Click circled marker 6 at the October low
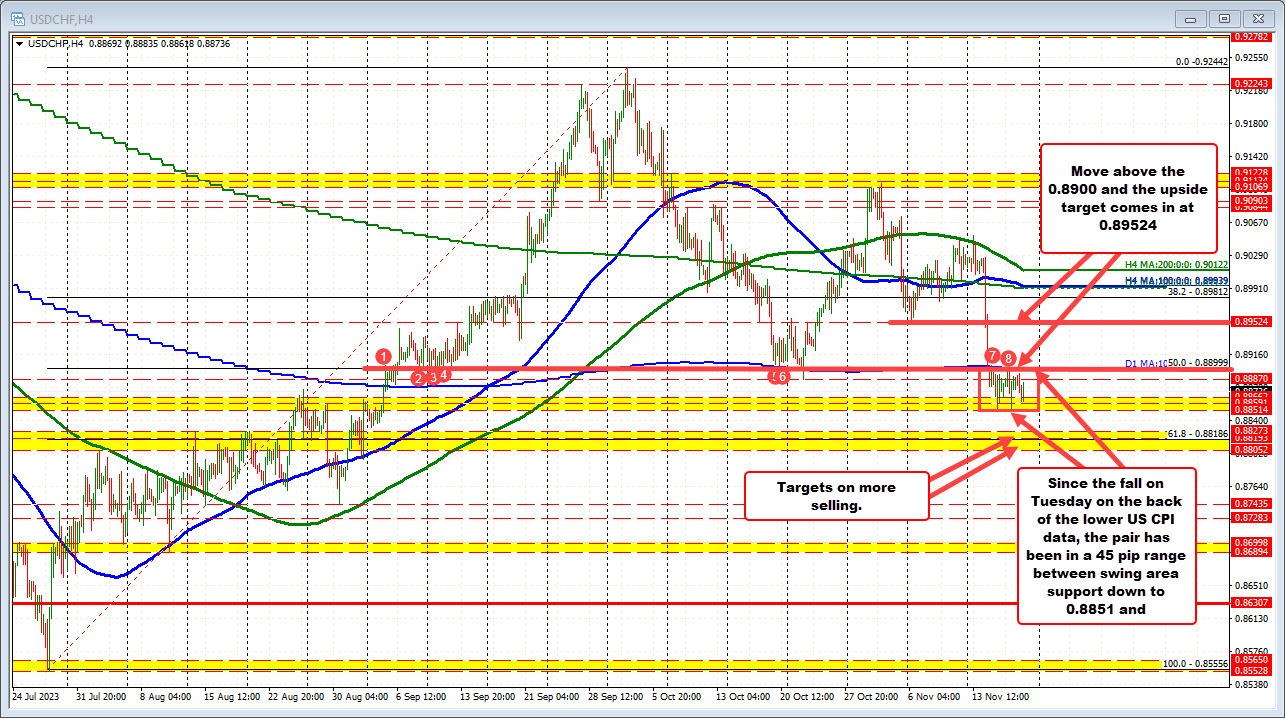This screenshot has width=1285, height=718. 781,376
